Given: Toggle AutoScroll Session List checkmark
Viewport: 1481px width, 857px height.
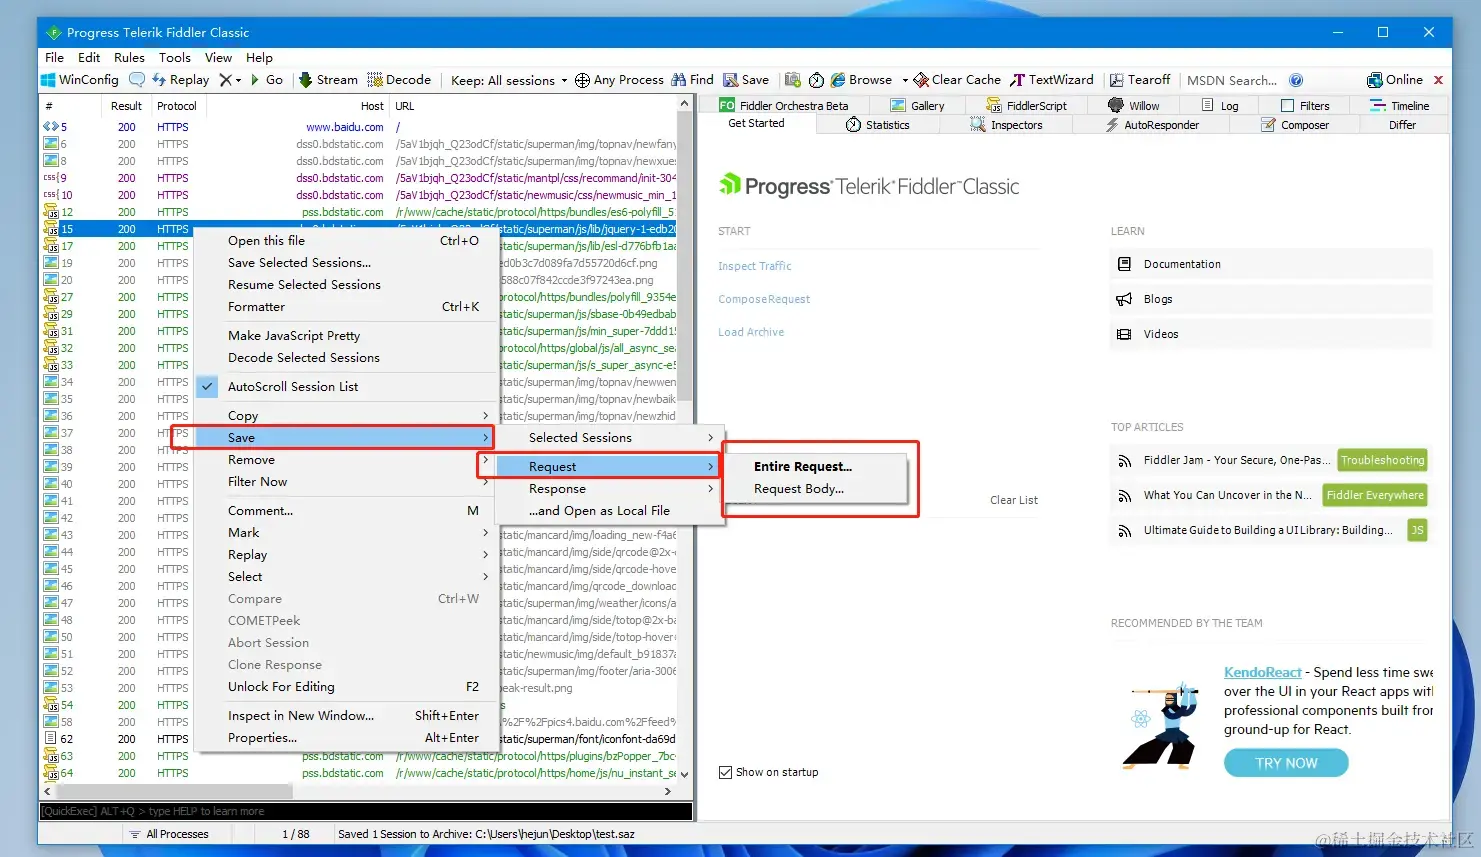Looking at the screenshot, I should point(207,386).
